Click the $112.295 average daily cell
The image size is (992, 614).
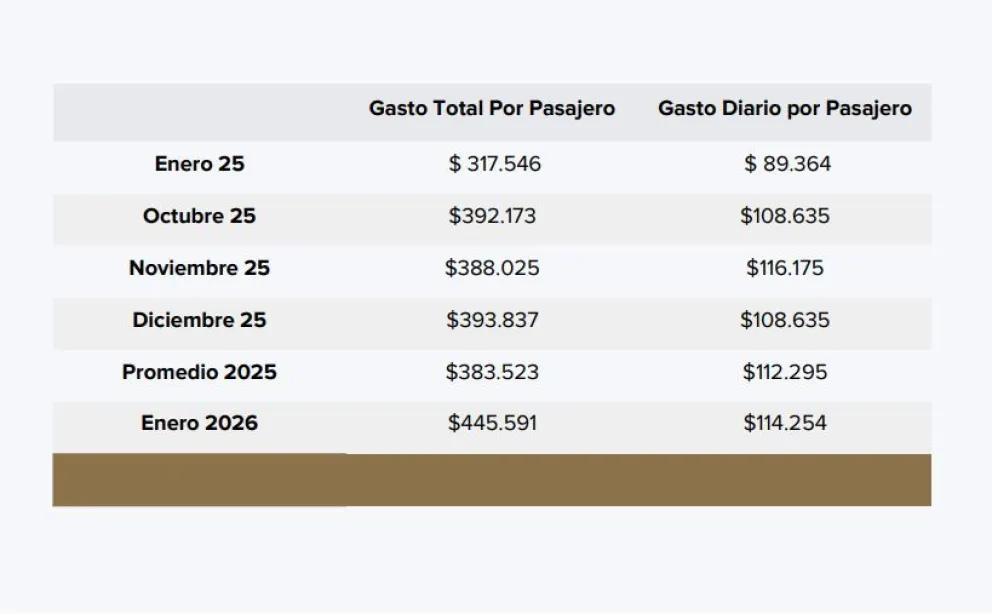(785, 372)
